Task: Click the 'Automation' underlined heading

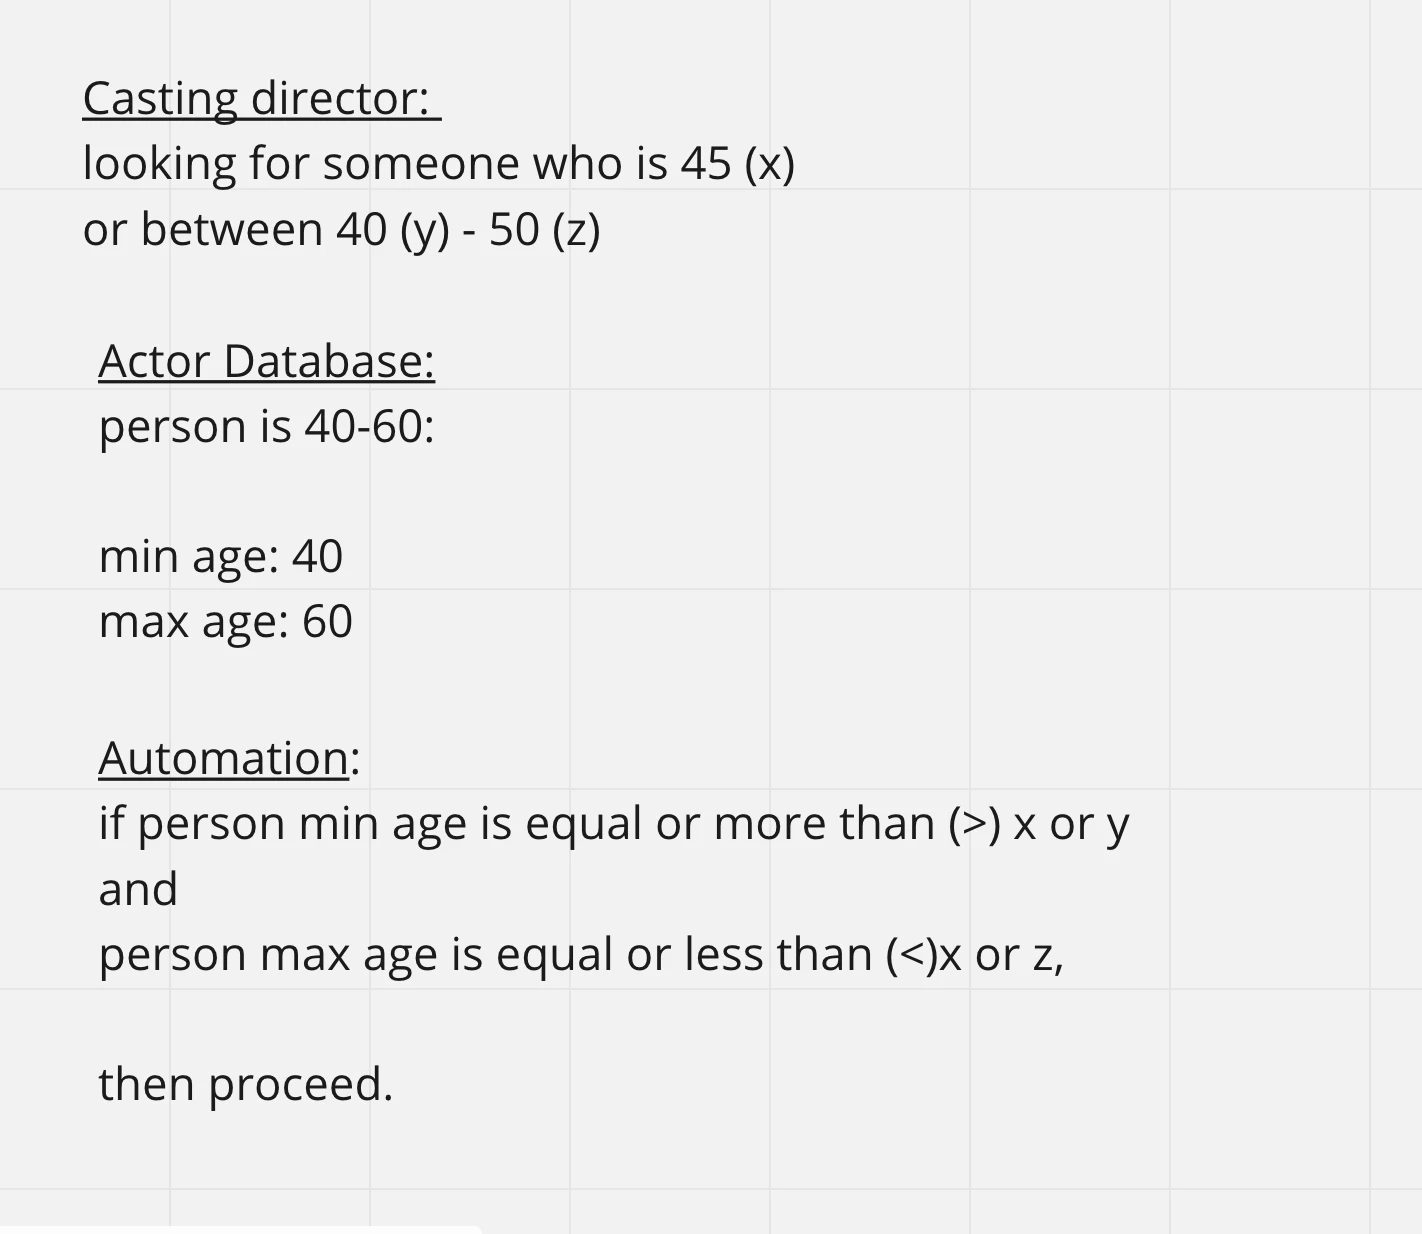Action: pyautogui.click(x=224, y=758)
